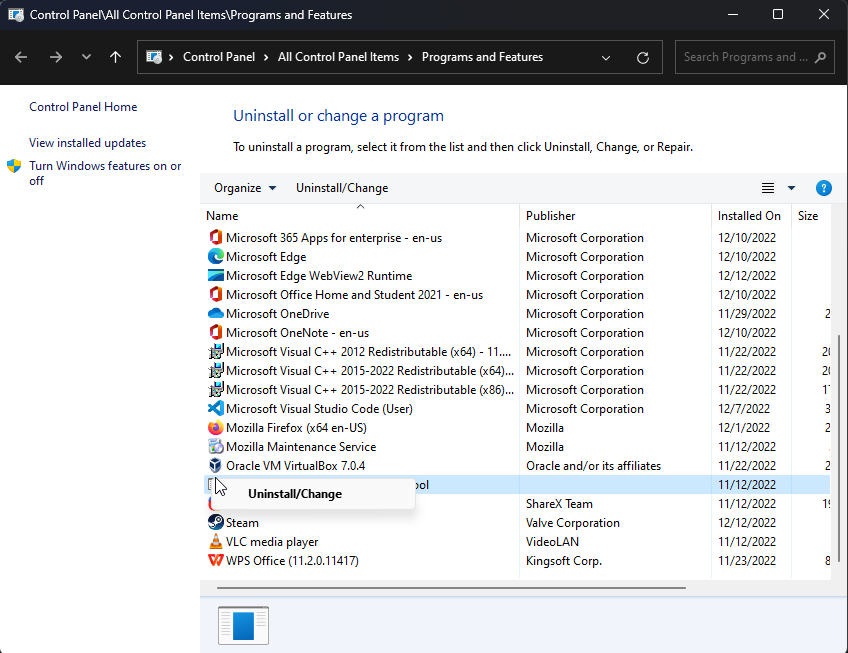Screen dimensions: 848x653
Task: Select the Steam program row
Action: (x=517, y=522)
